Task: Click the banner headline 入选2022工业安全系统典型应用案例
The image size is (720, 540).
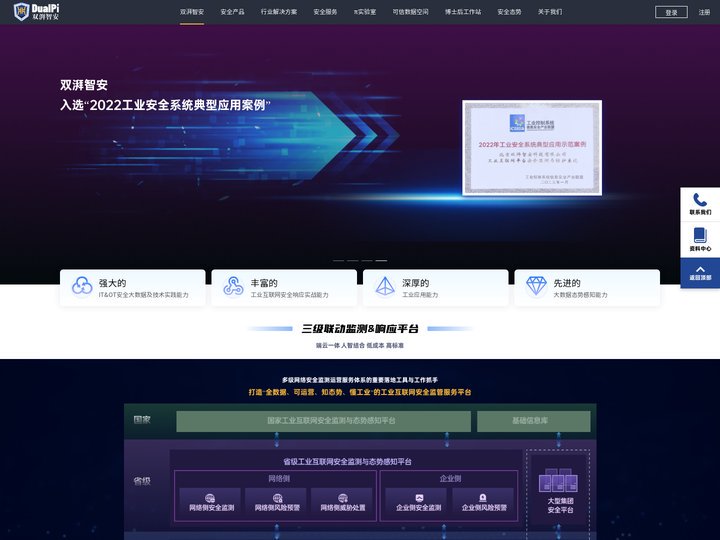Action: (165, 105)
